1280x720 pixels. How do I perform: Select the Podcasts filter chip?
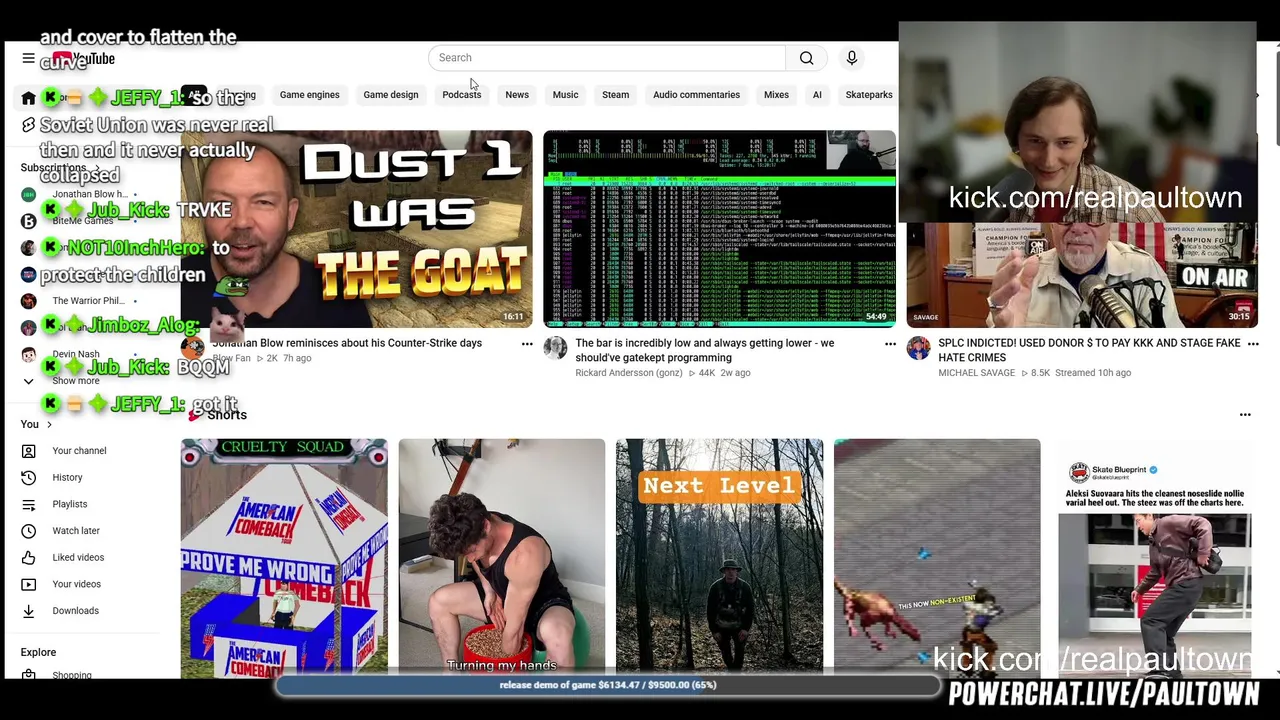point(461,95)
